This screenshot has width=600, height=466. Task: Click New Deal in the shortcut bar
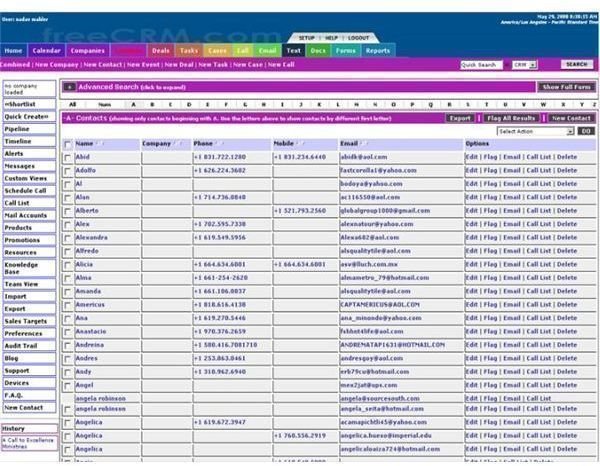(179, 65)
